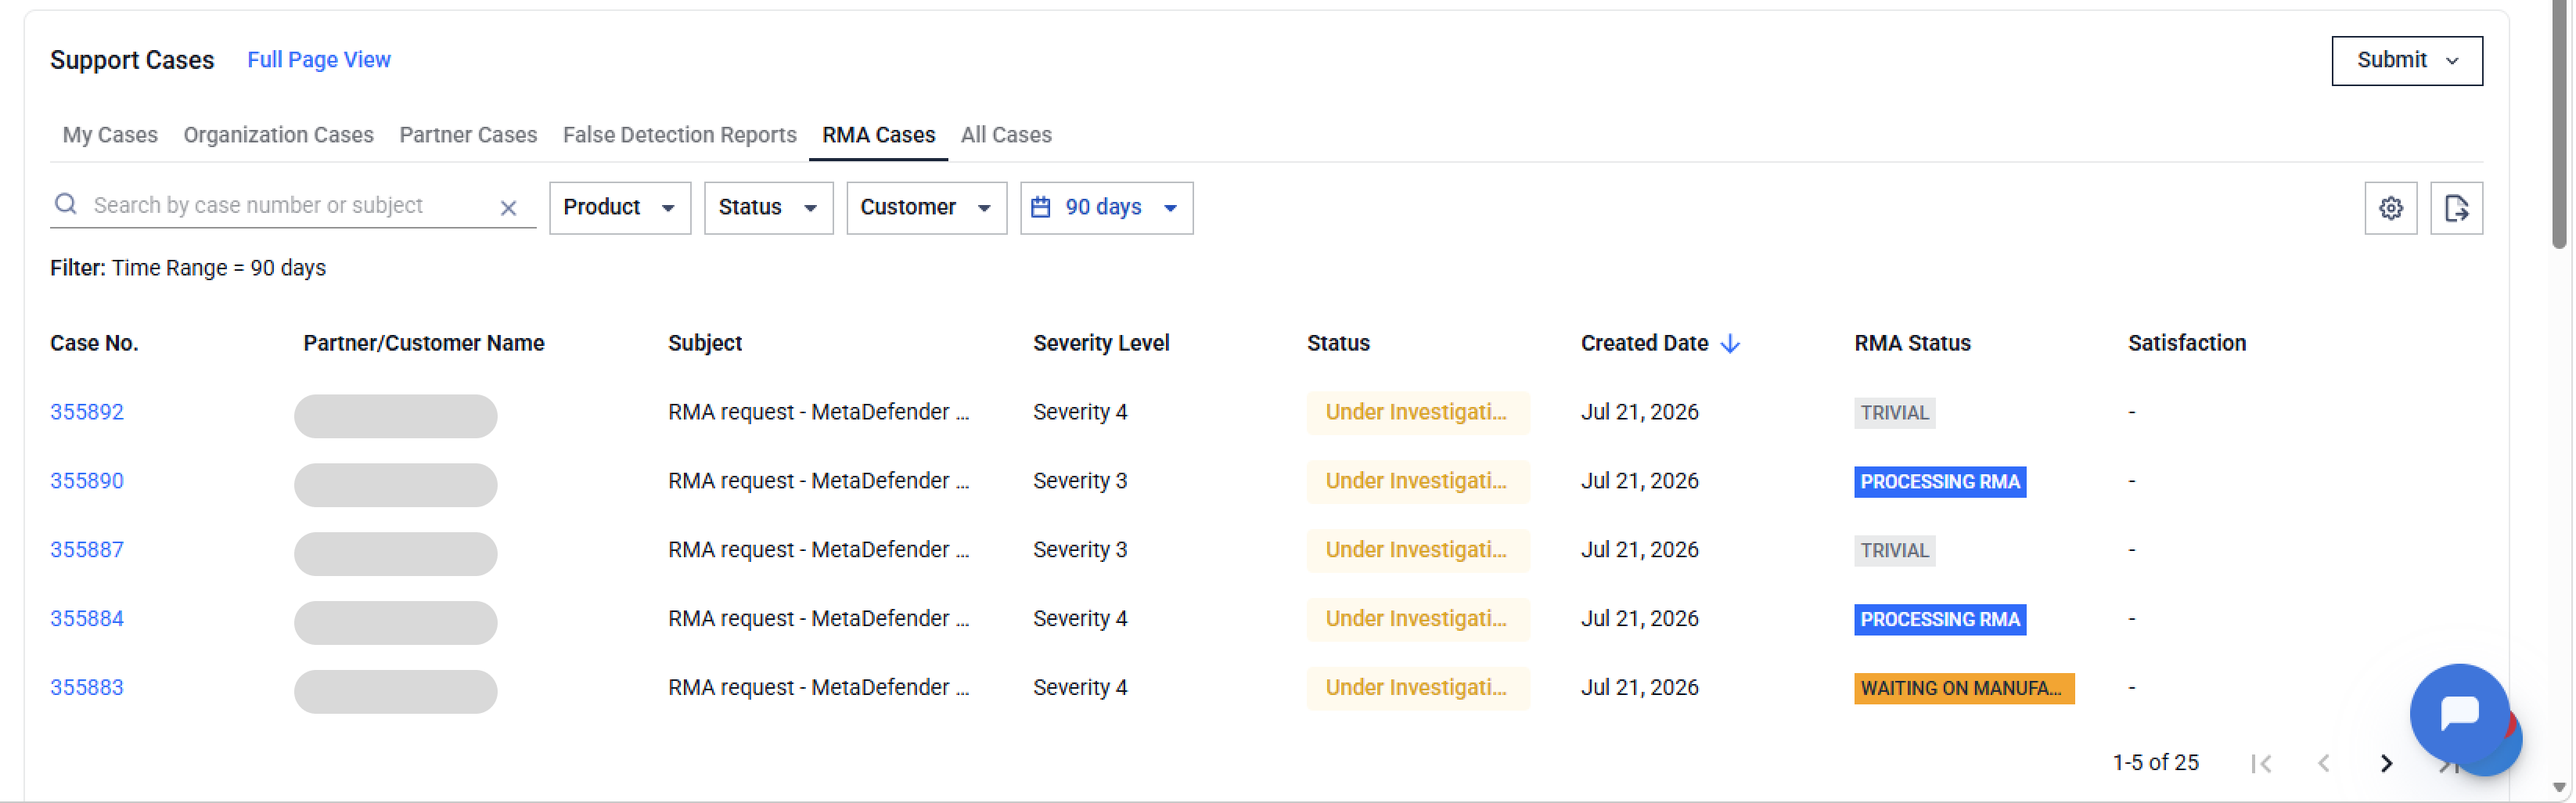Clear the search field X icon

[x=508, y=208]
